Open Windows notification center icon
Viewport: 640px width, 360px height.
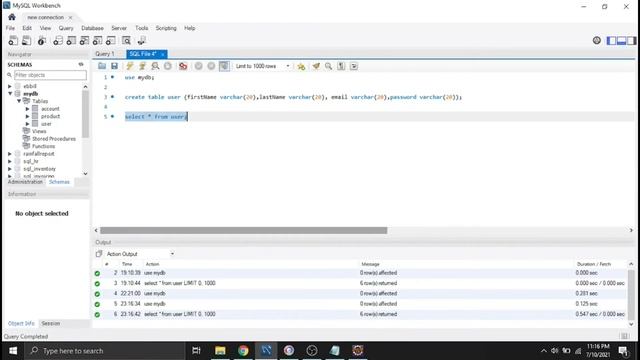pos(623,351)
